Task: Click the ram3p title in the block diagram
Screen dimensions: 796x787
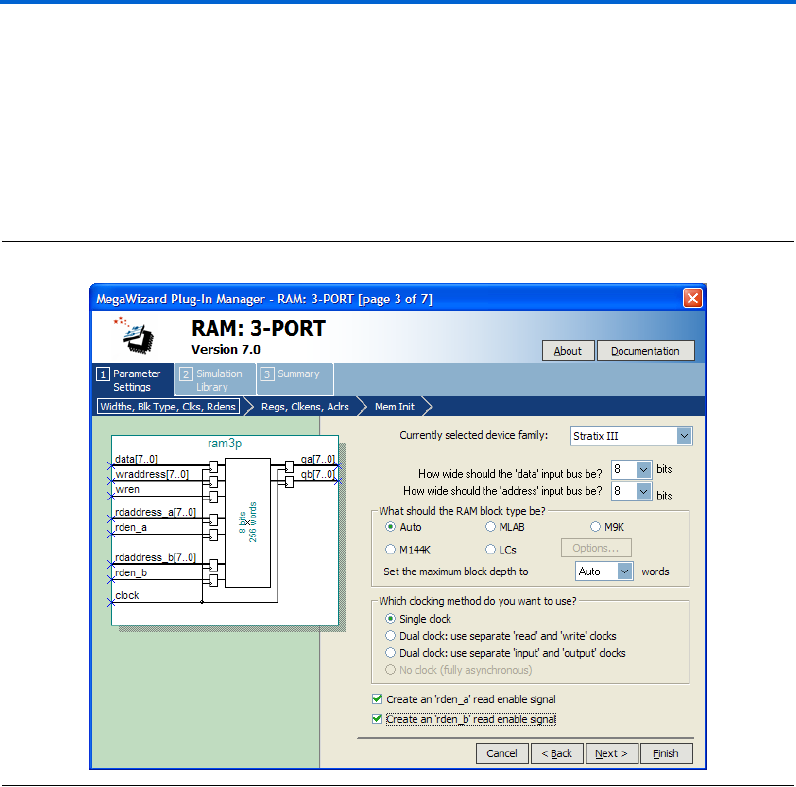Action: 225,443
